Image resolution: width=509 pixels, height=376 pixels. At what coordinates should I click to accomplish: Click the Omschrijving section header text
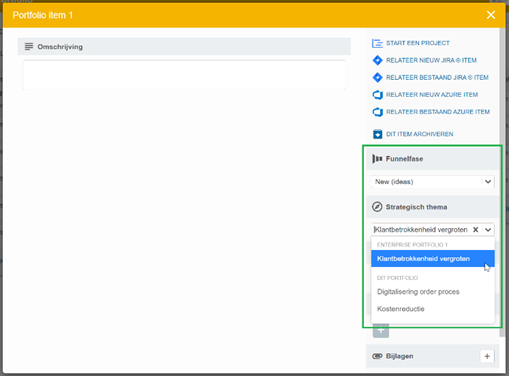tap(60, 47)
